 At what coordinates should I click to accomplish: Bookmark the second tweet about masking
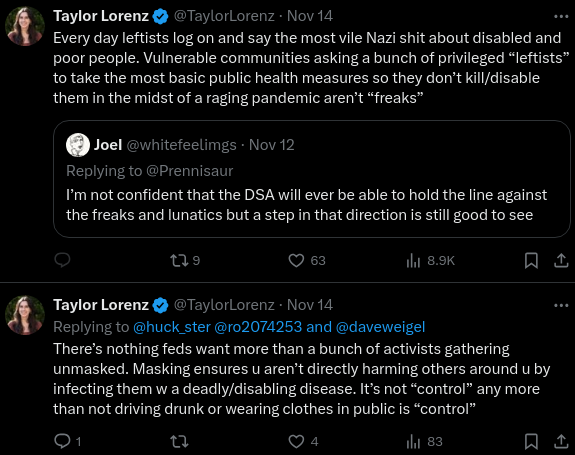coord(531,441)
